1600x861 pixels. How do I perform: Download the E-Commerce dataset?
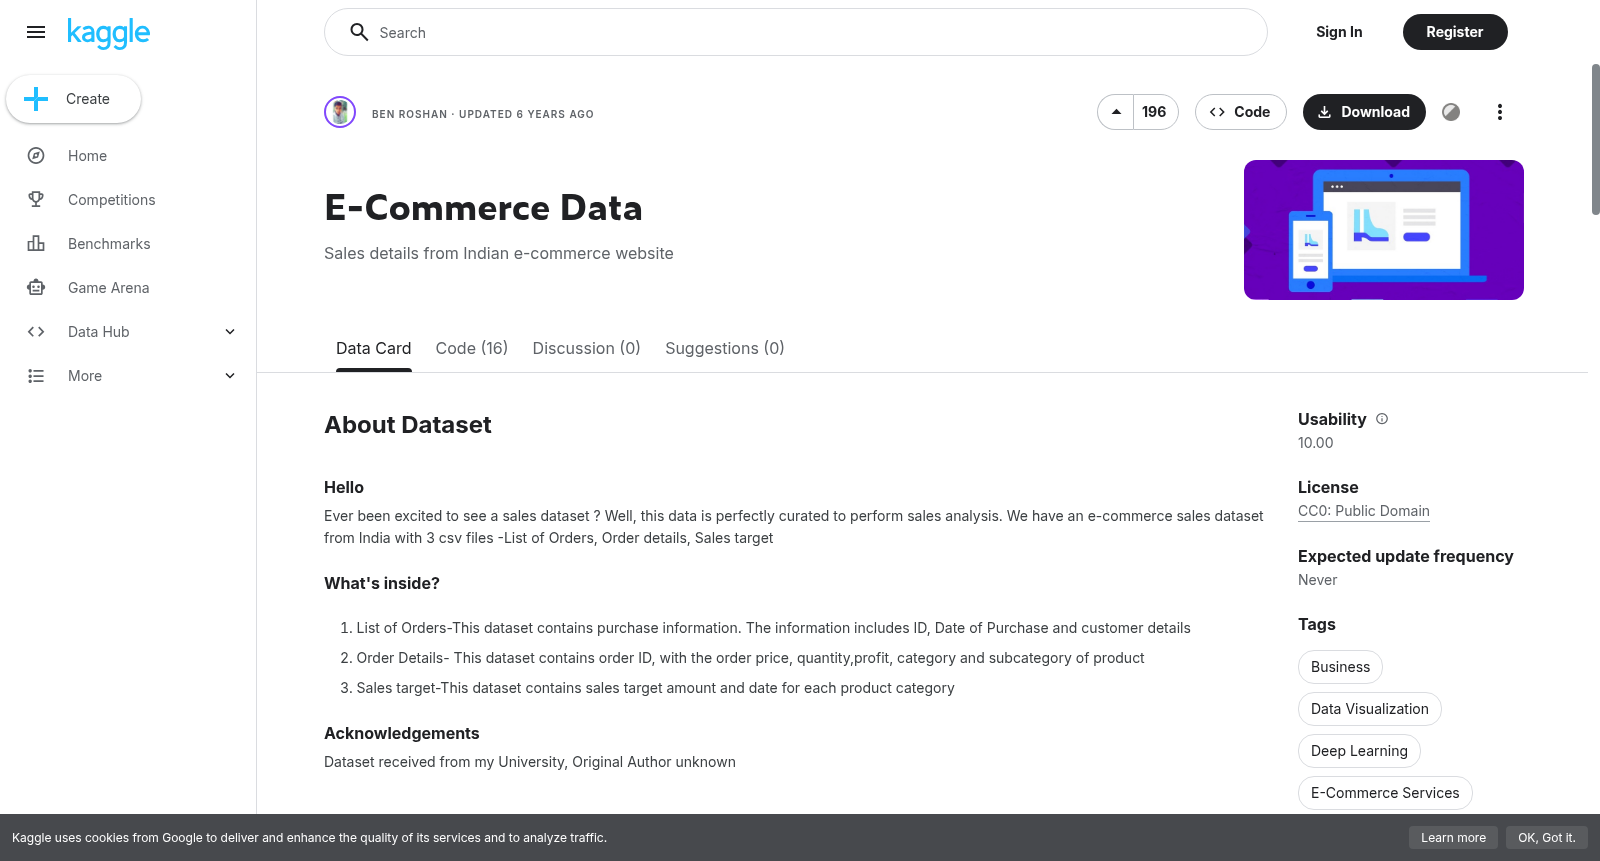(1364, 112)
